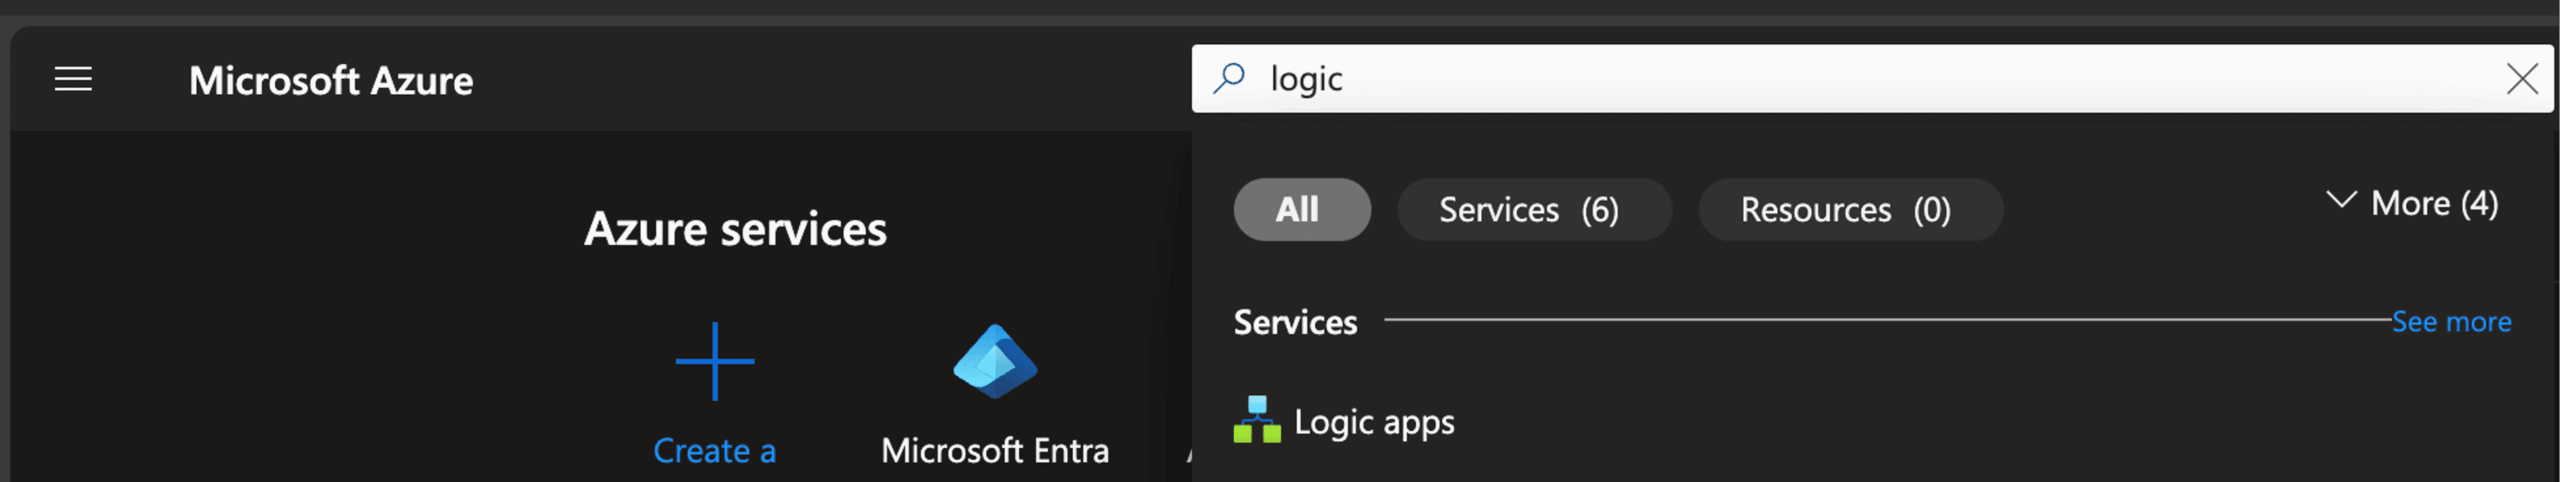
Task: Click the Create a resource label
Action: [x=714, y=451]
